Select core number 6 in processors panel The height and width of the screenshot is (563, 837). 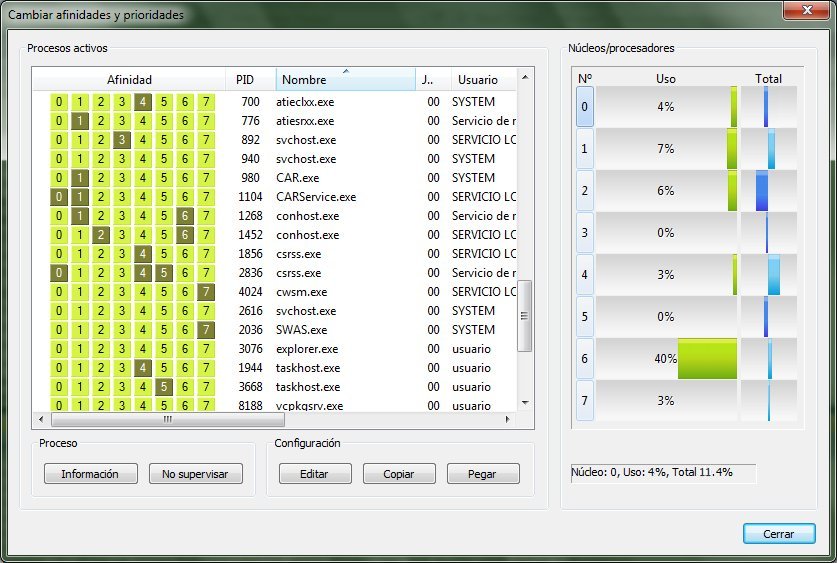pyautogui.click(x=585, y=359)
